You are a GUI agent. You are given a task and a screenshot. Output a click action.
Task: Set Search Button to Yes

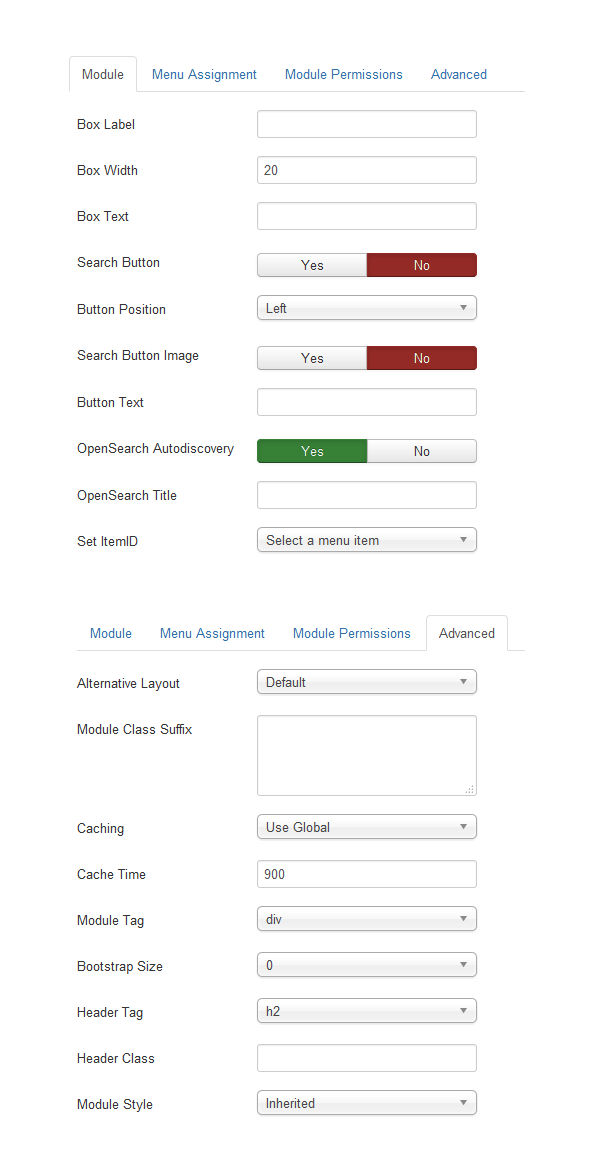pos(312,265)
